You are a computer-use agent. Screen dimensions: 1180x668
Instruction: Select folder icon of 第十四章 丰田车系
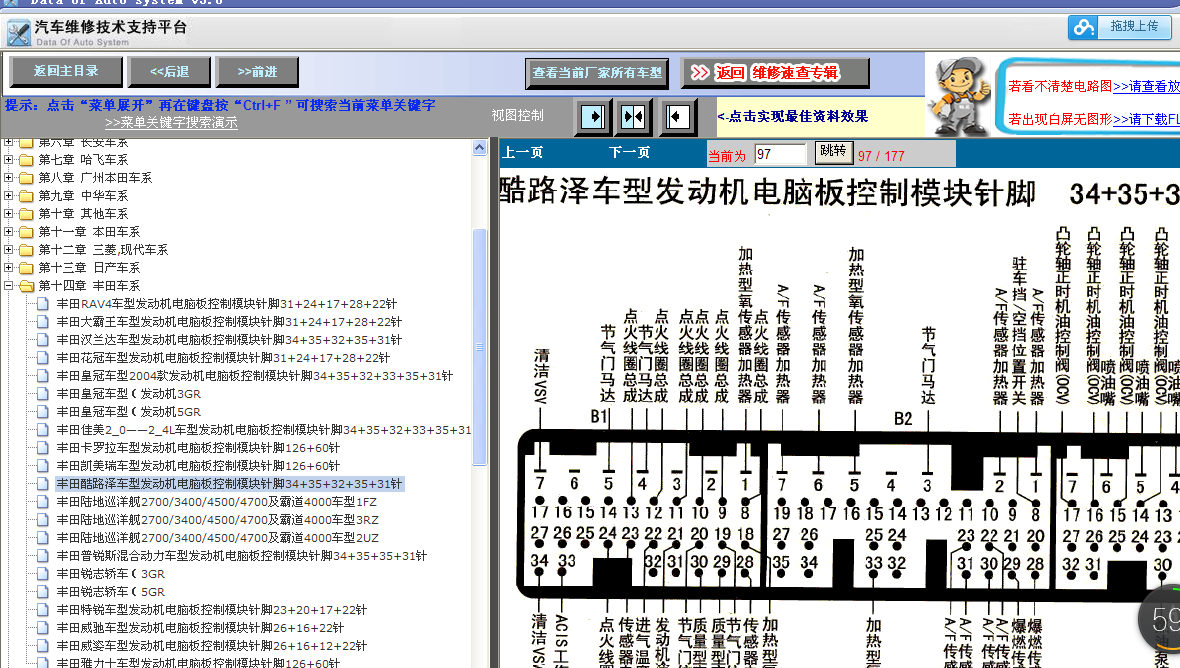(x=26, y=286)
